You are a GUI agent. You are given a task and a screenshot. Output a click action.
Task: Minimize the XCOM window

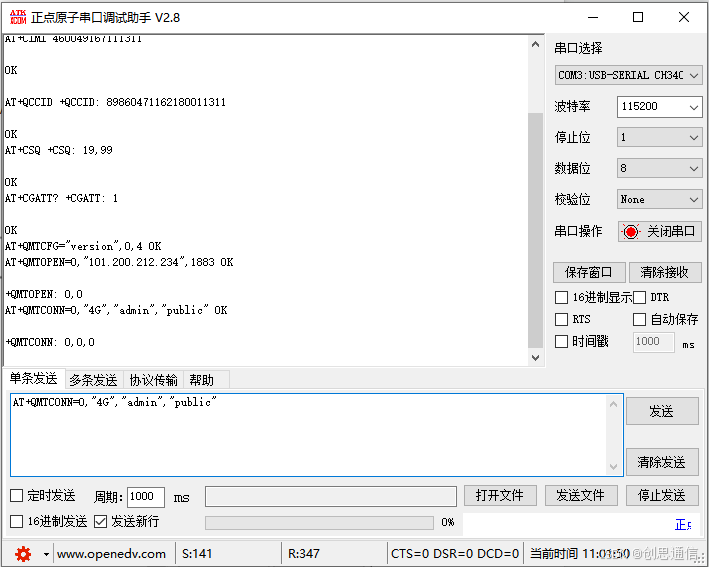593,17
